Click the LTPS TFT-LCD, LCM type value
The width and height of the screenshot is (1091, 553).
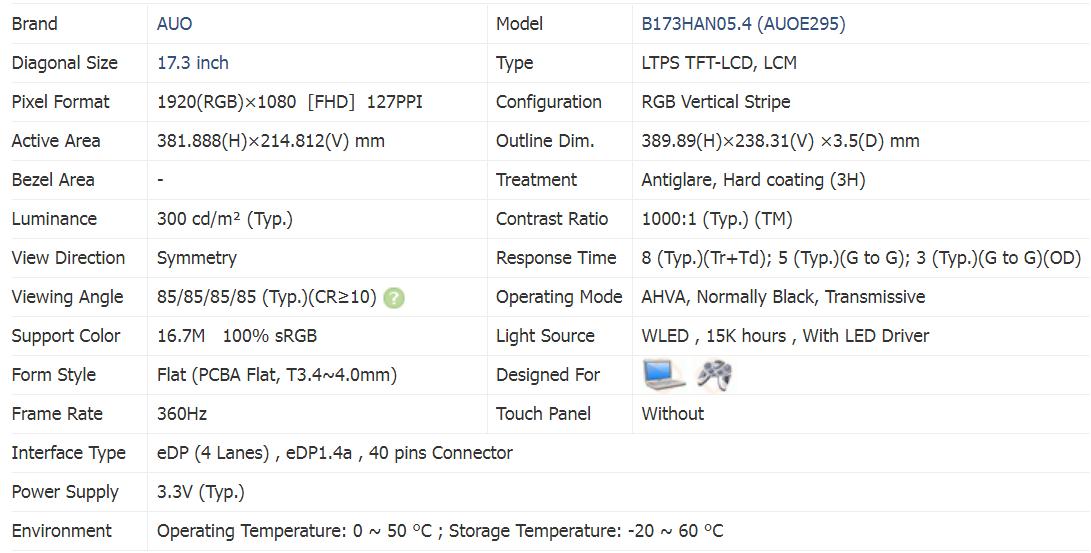(x=719, y=63)
